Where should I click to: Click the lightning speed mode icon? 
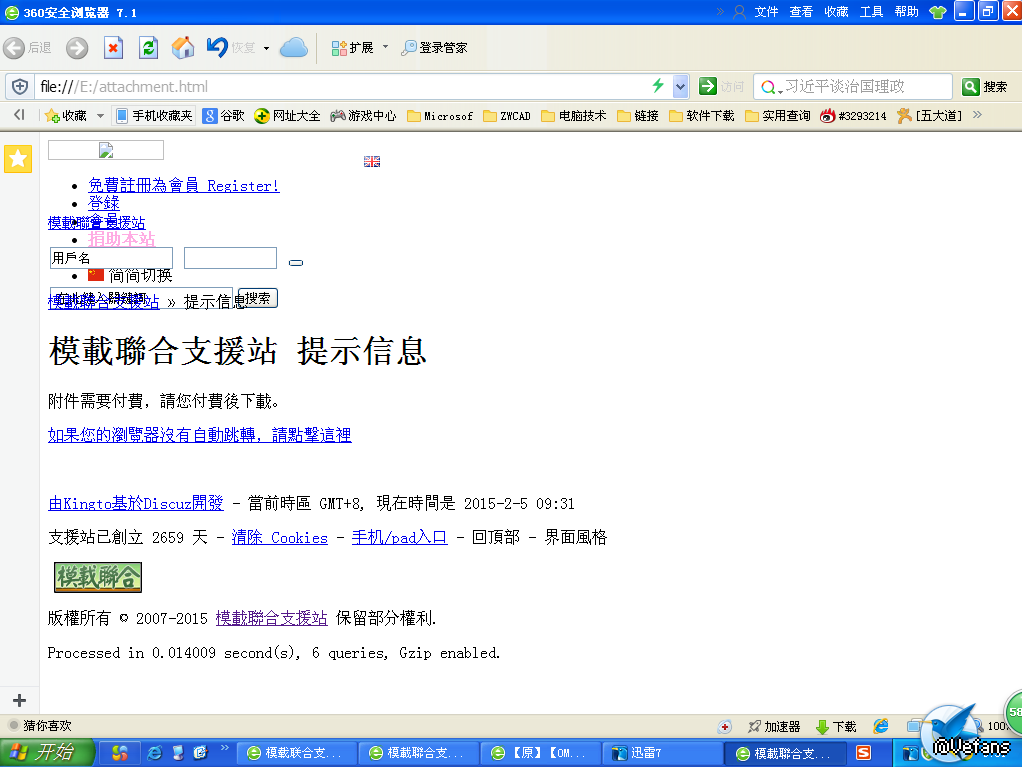pos(658,85)
